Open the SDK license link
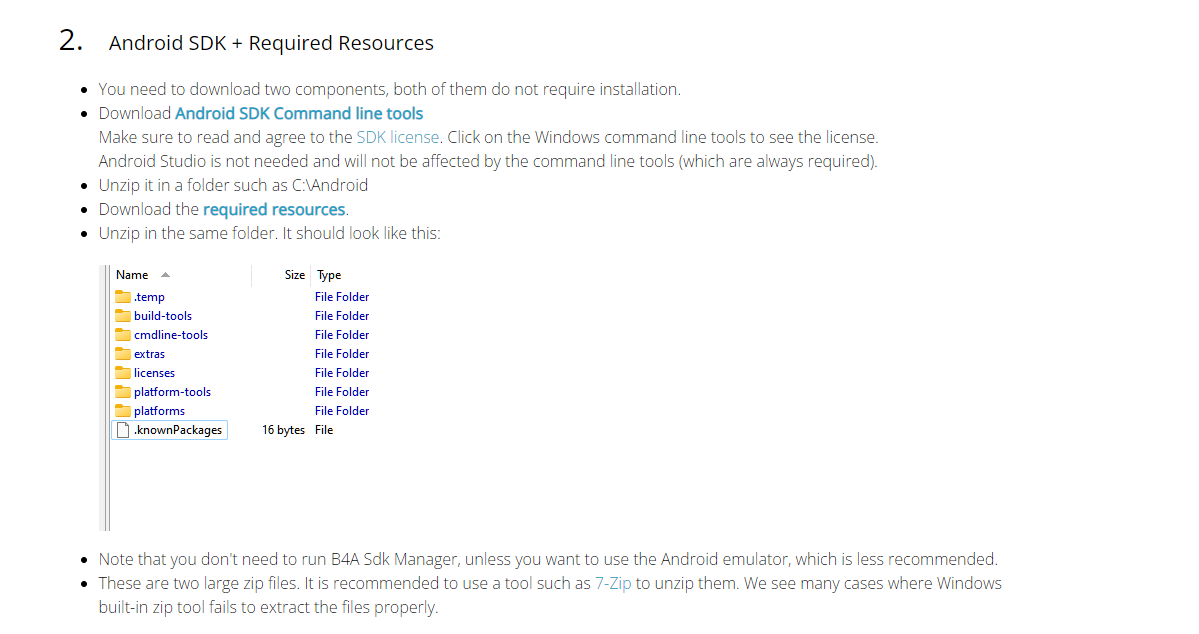Viewport: 1199px width, 634px height. 397,138
